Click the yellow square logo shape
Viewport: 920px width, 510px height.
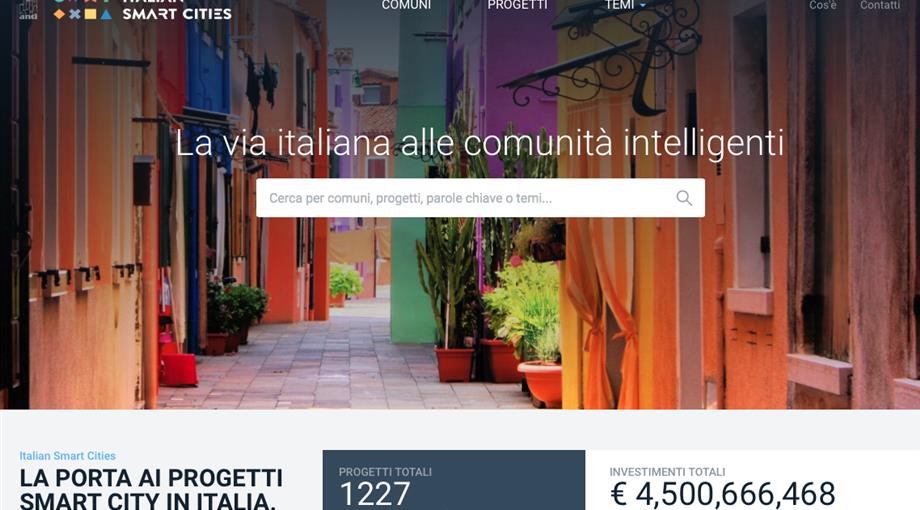90,14
